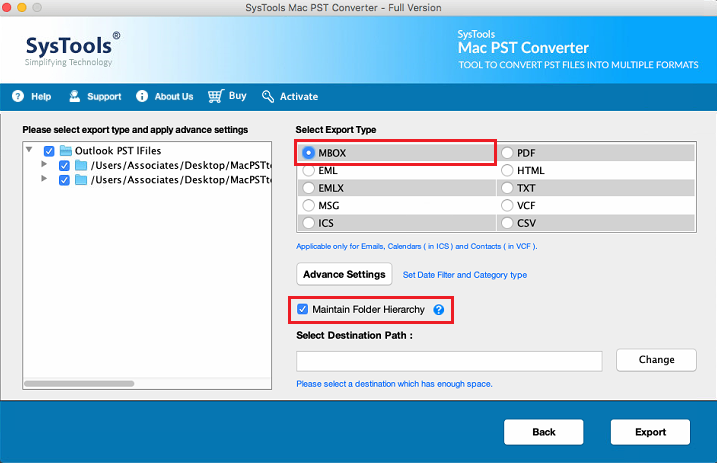Collapse the Outlook PST IFiles tree node
The width and height of the screenshot is (717, 463).
coord(29,149)
